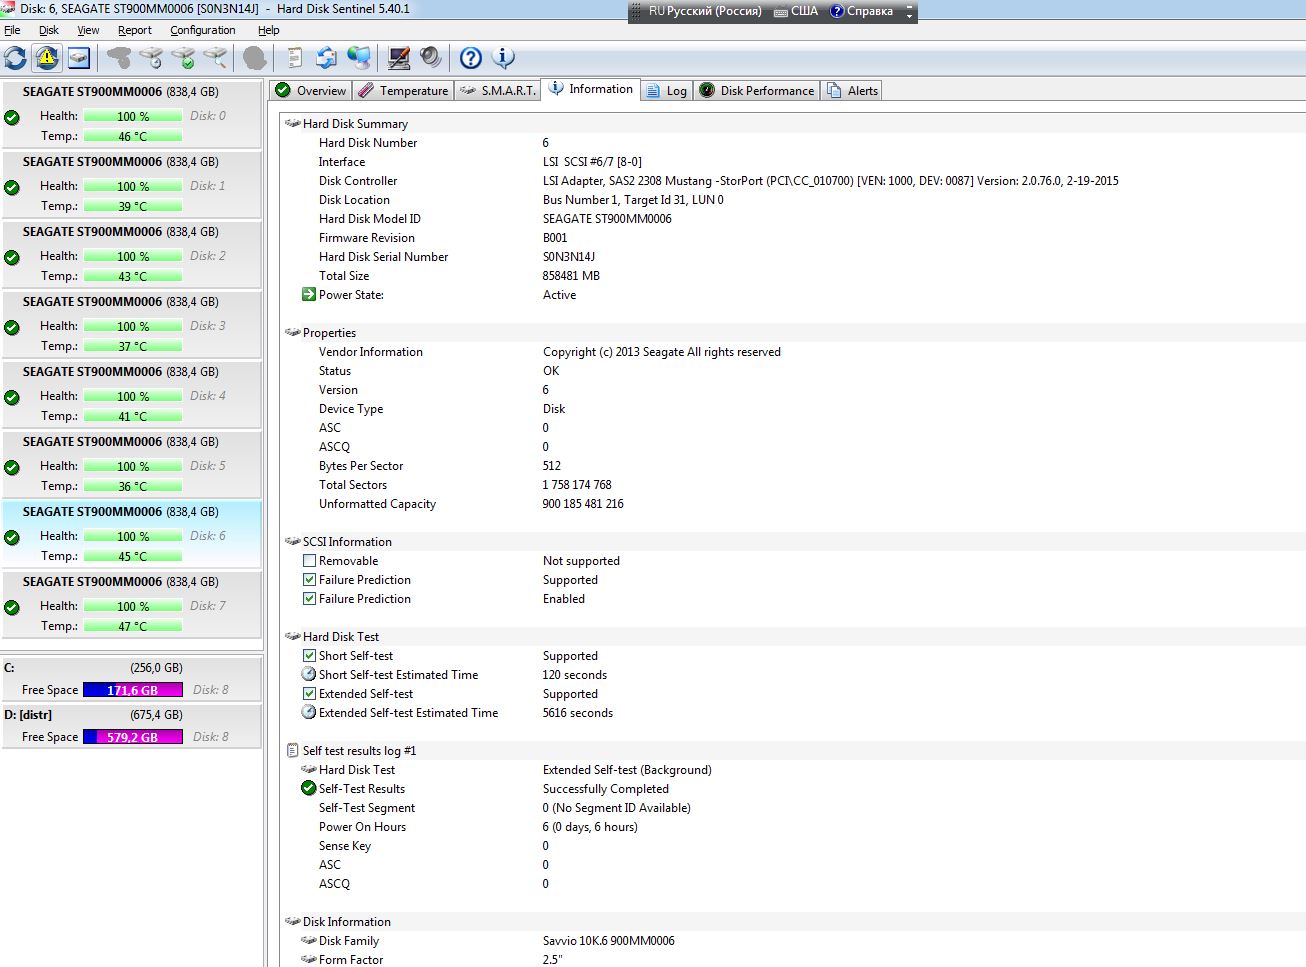Click the serial number value S0N3N14J
Viewport: 1306px width, 967px height.
(x=569, y=257)
